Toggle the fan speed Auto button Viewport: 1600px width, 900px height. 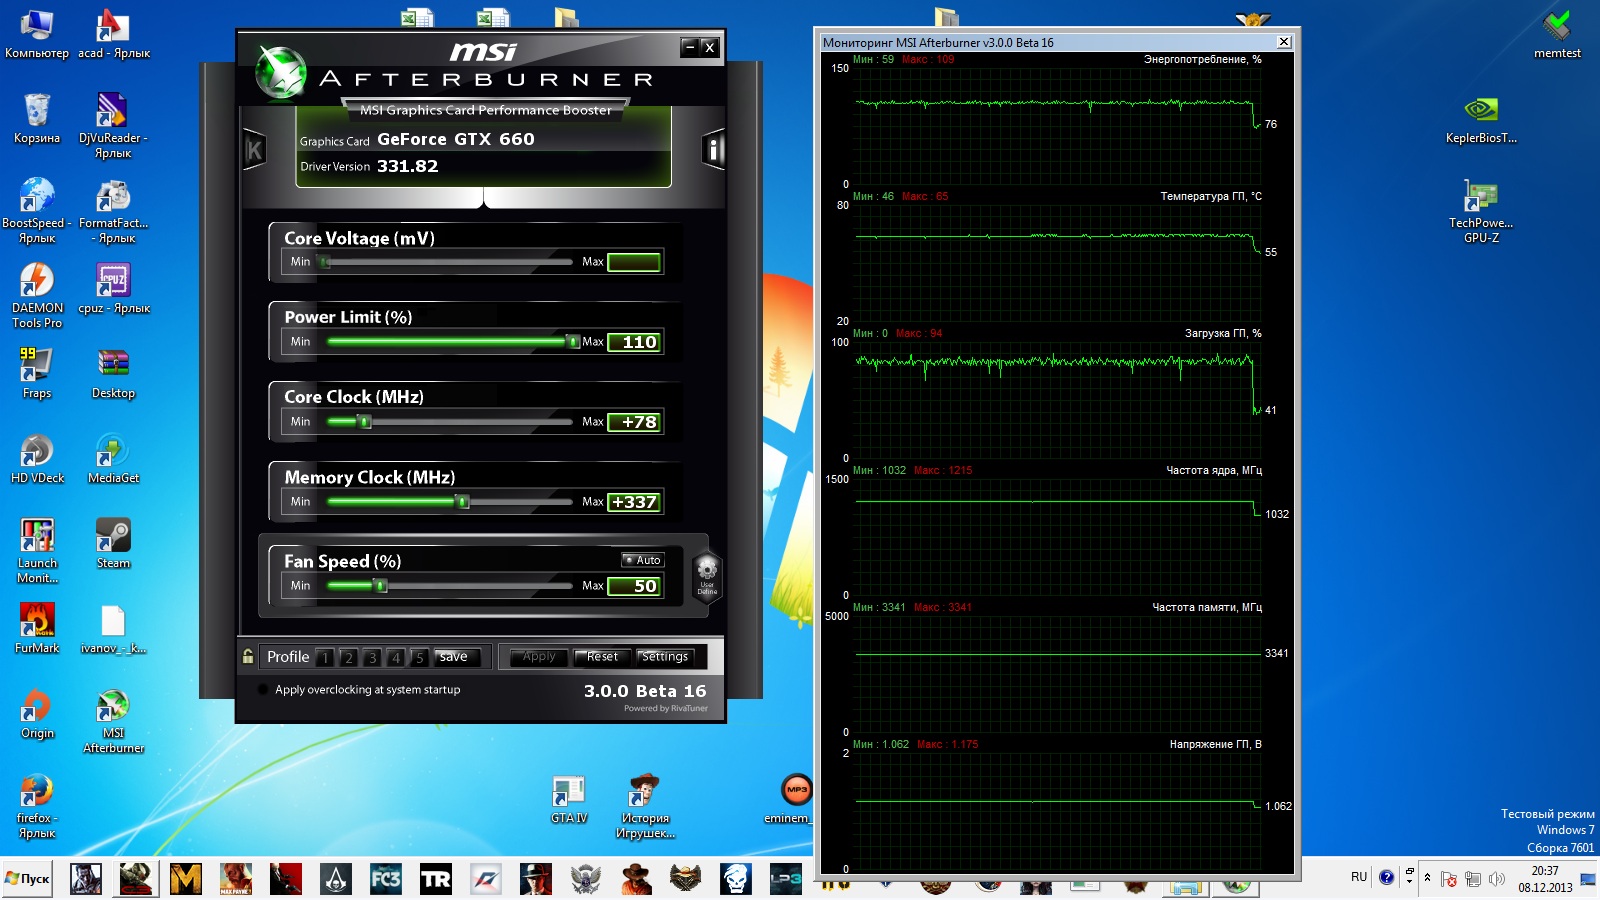[643, 560]
